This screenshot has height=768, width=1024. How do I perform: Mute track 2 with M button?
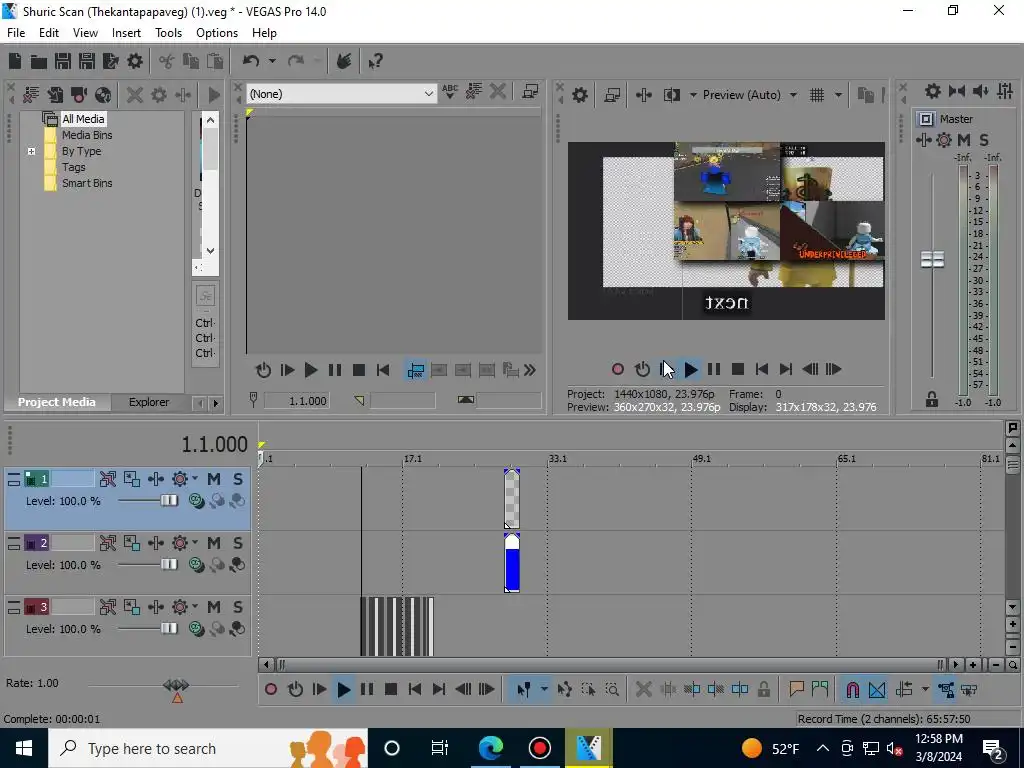[214, 543]
